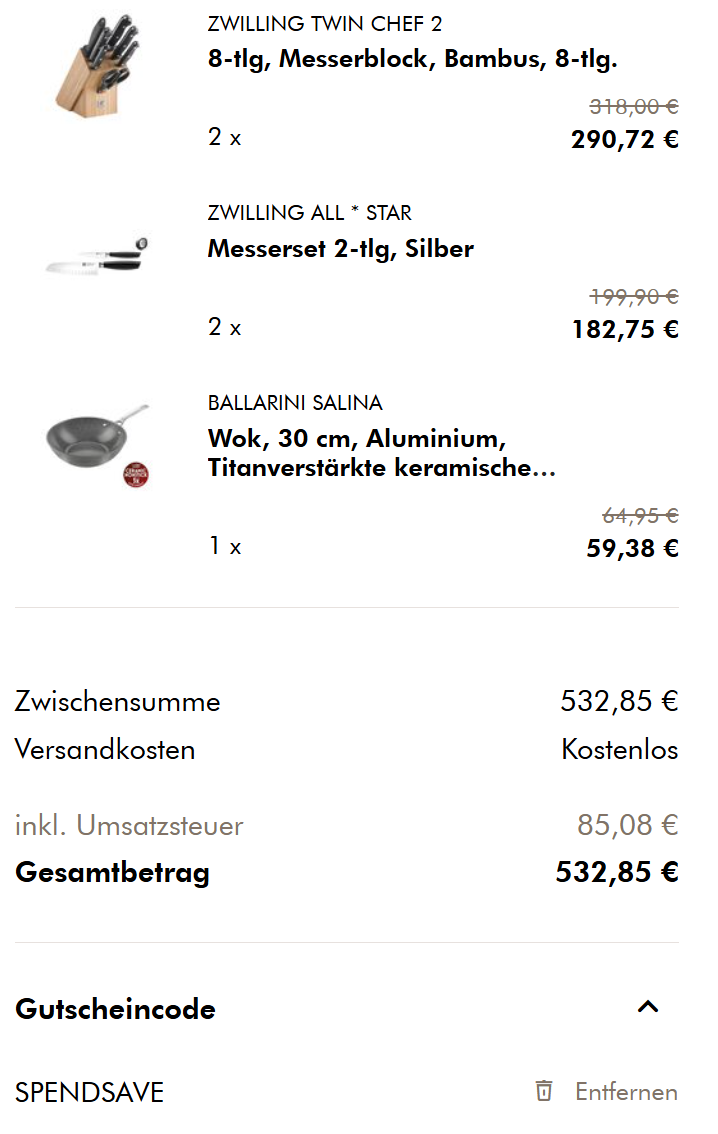Open the knife block product thumbnail
The width and height of the screenshot is (718, 1134).
(97, 65)
